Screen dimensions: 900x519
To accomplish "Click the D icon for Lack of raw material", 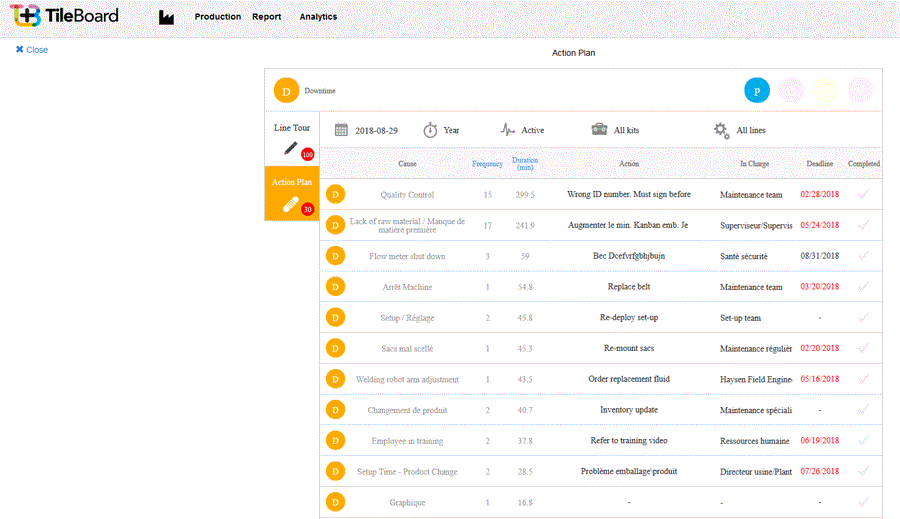I will point(335,225).
